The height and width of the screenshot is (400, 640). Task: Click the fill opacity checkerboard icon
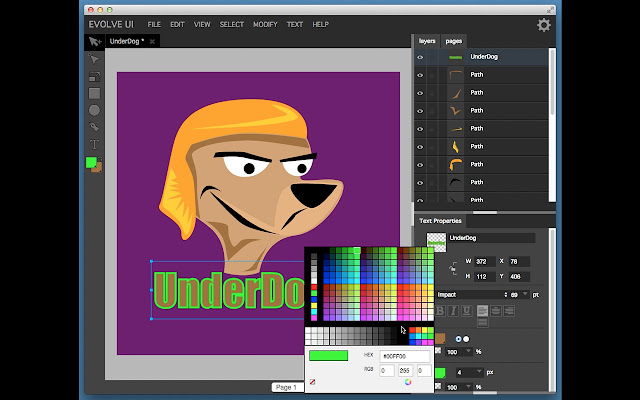(438, 351)
